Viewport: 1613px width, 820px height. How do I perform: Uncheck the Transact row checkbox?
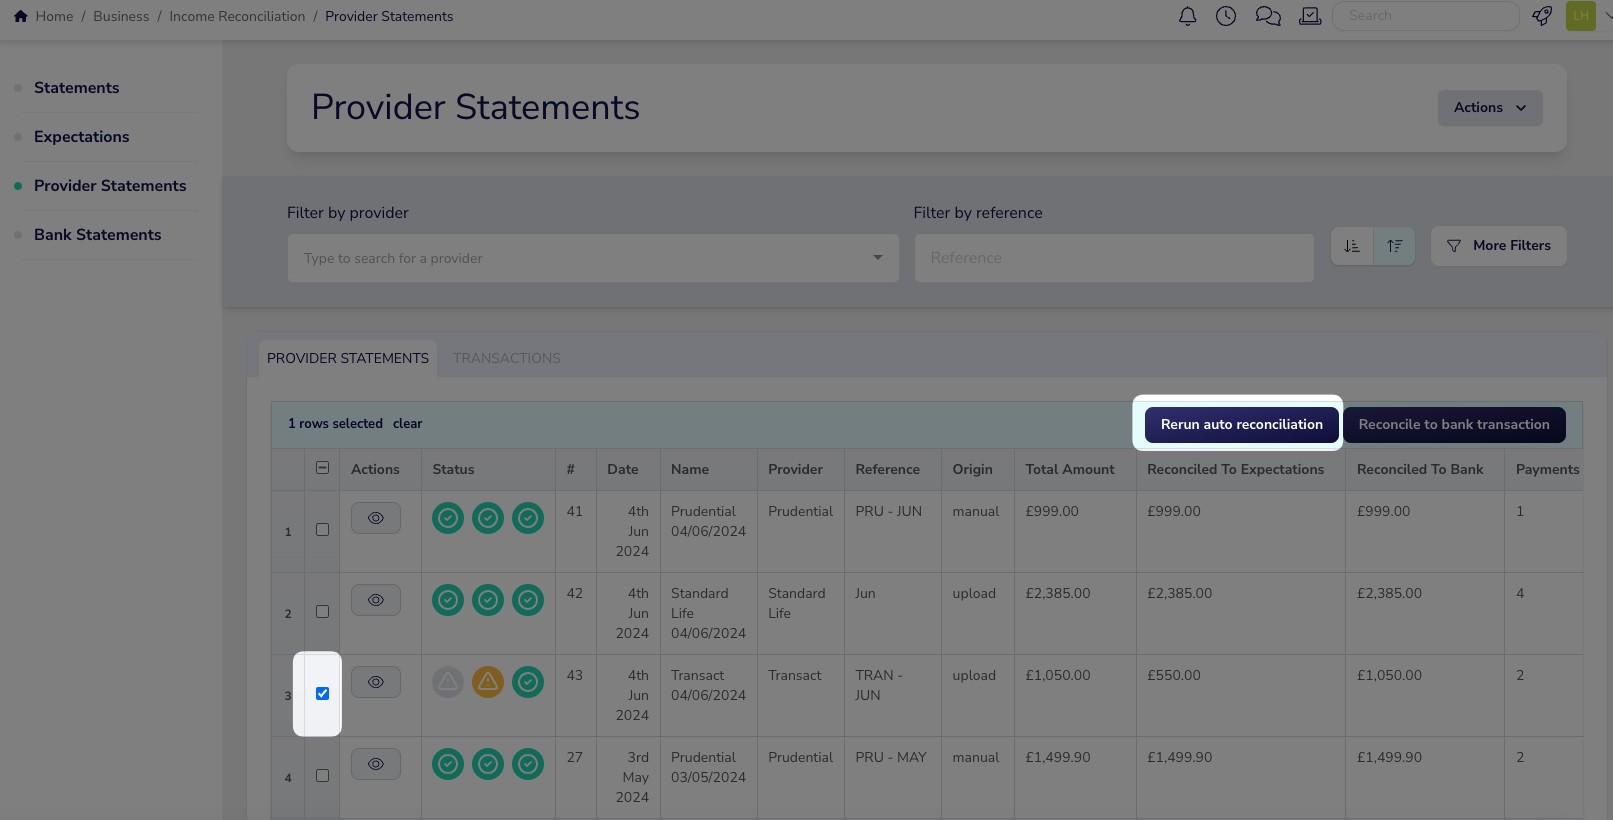[322, 693]
